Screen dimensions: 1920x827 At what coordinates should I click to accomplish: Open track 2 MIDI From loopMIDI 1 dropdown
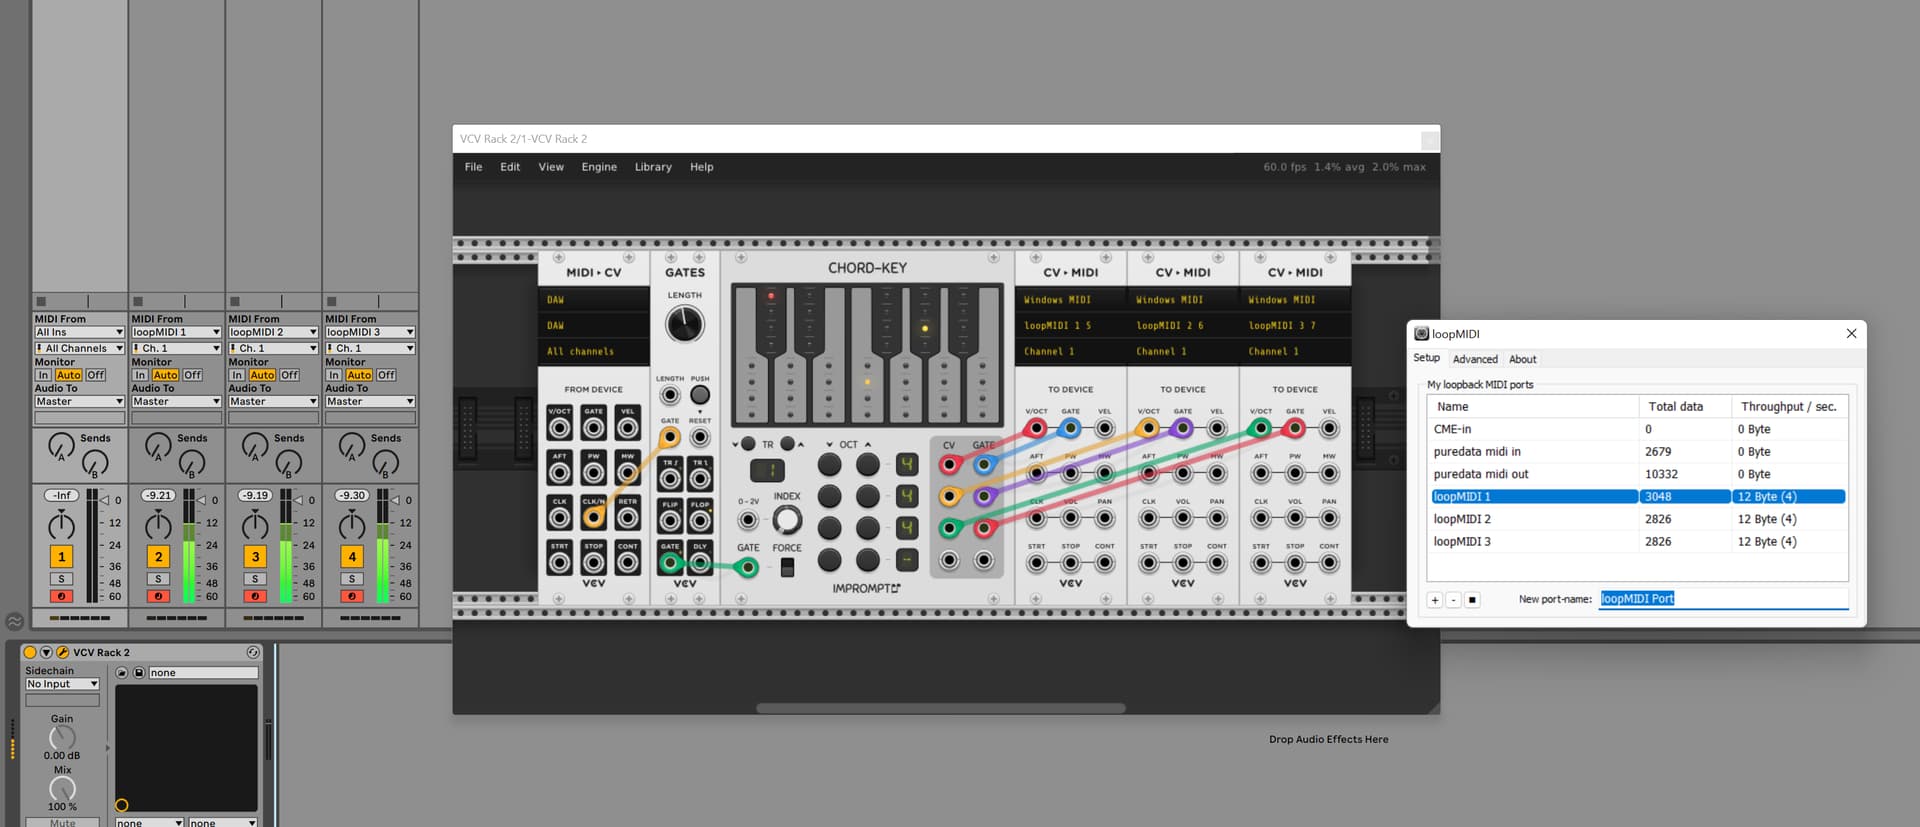click(176, 332)
